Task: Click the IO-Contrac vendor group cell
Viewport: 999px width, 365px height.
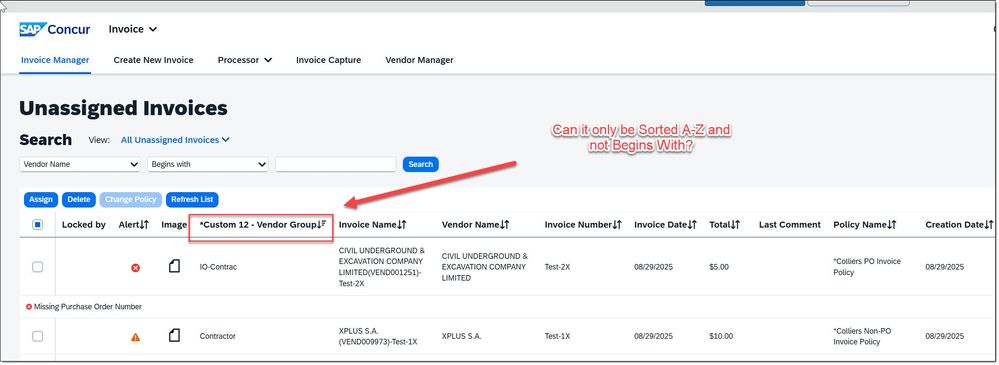Action: point(218,267)
